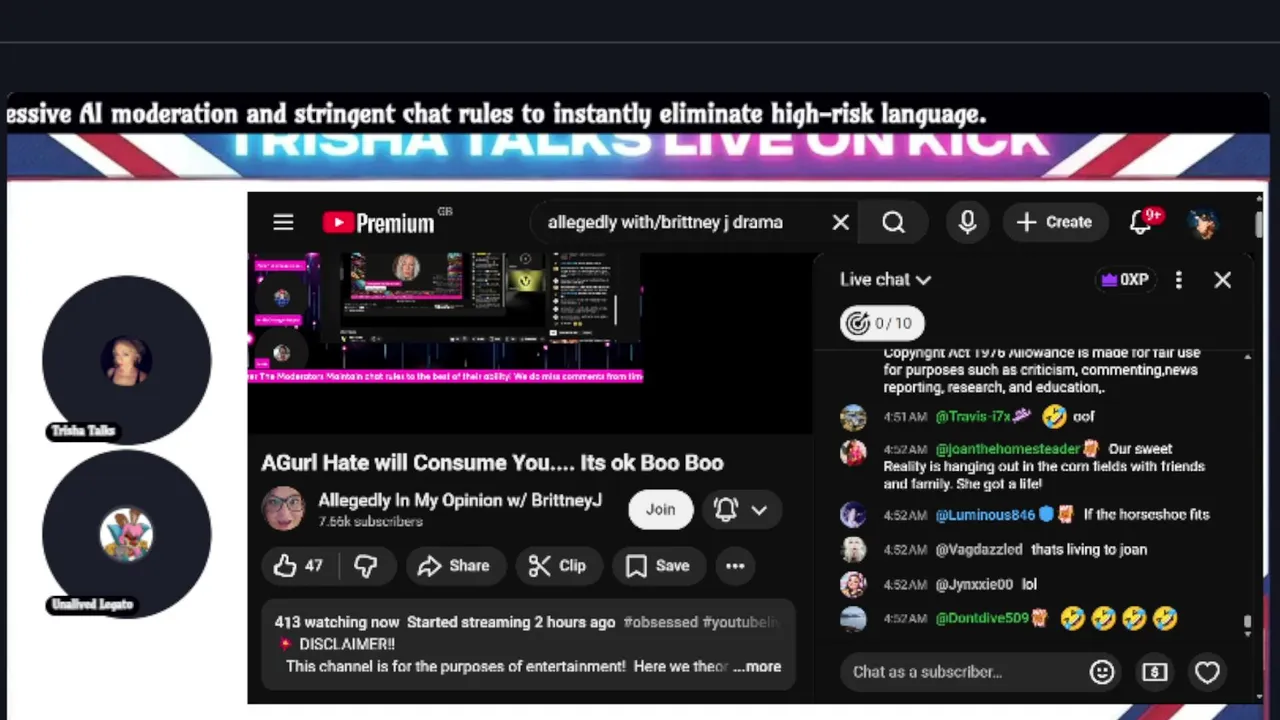Screen dimensions: 1280x720
Task: Open @joanthehomesteader chat avatar
Action: 853,452
